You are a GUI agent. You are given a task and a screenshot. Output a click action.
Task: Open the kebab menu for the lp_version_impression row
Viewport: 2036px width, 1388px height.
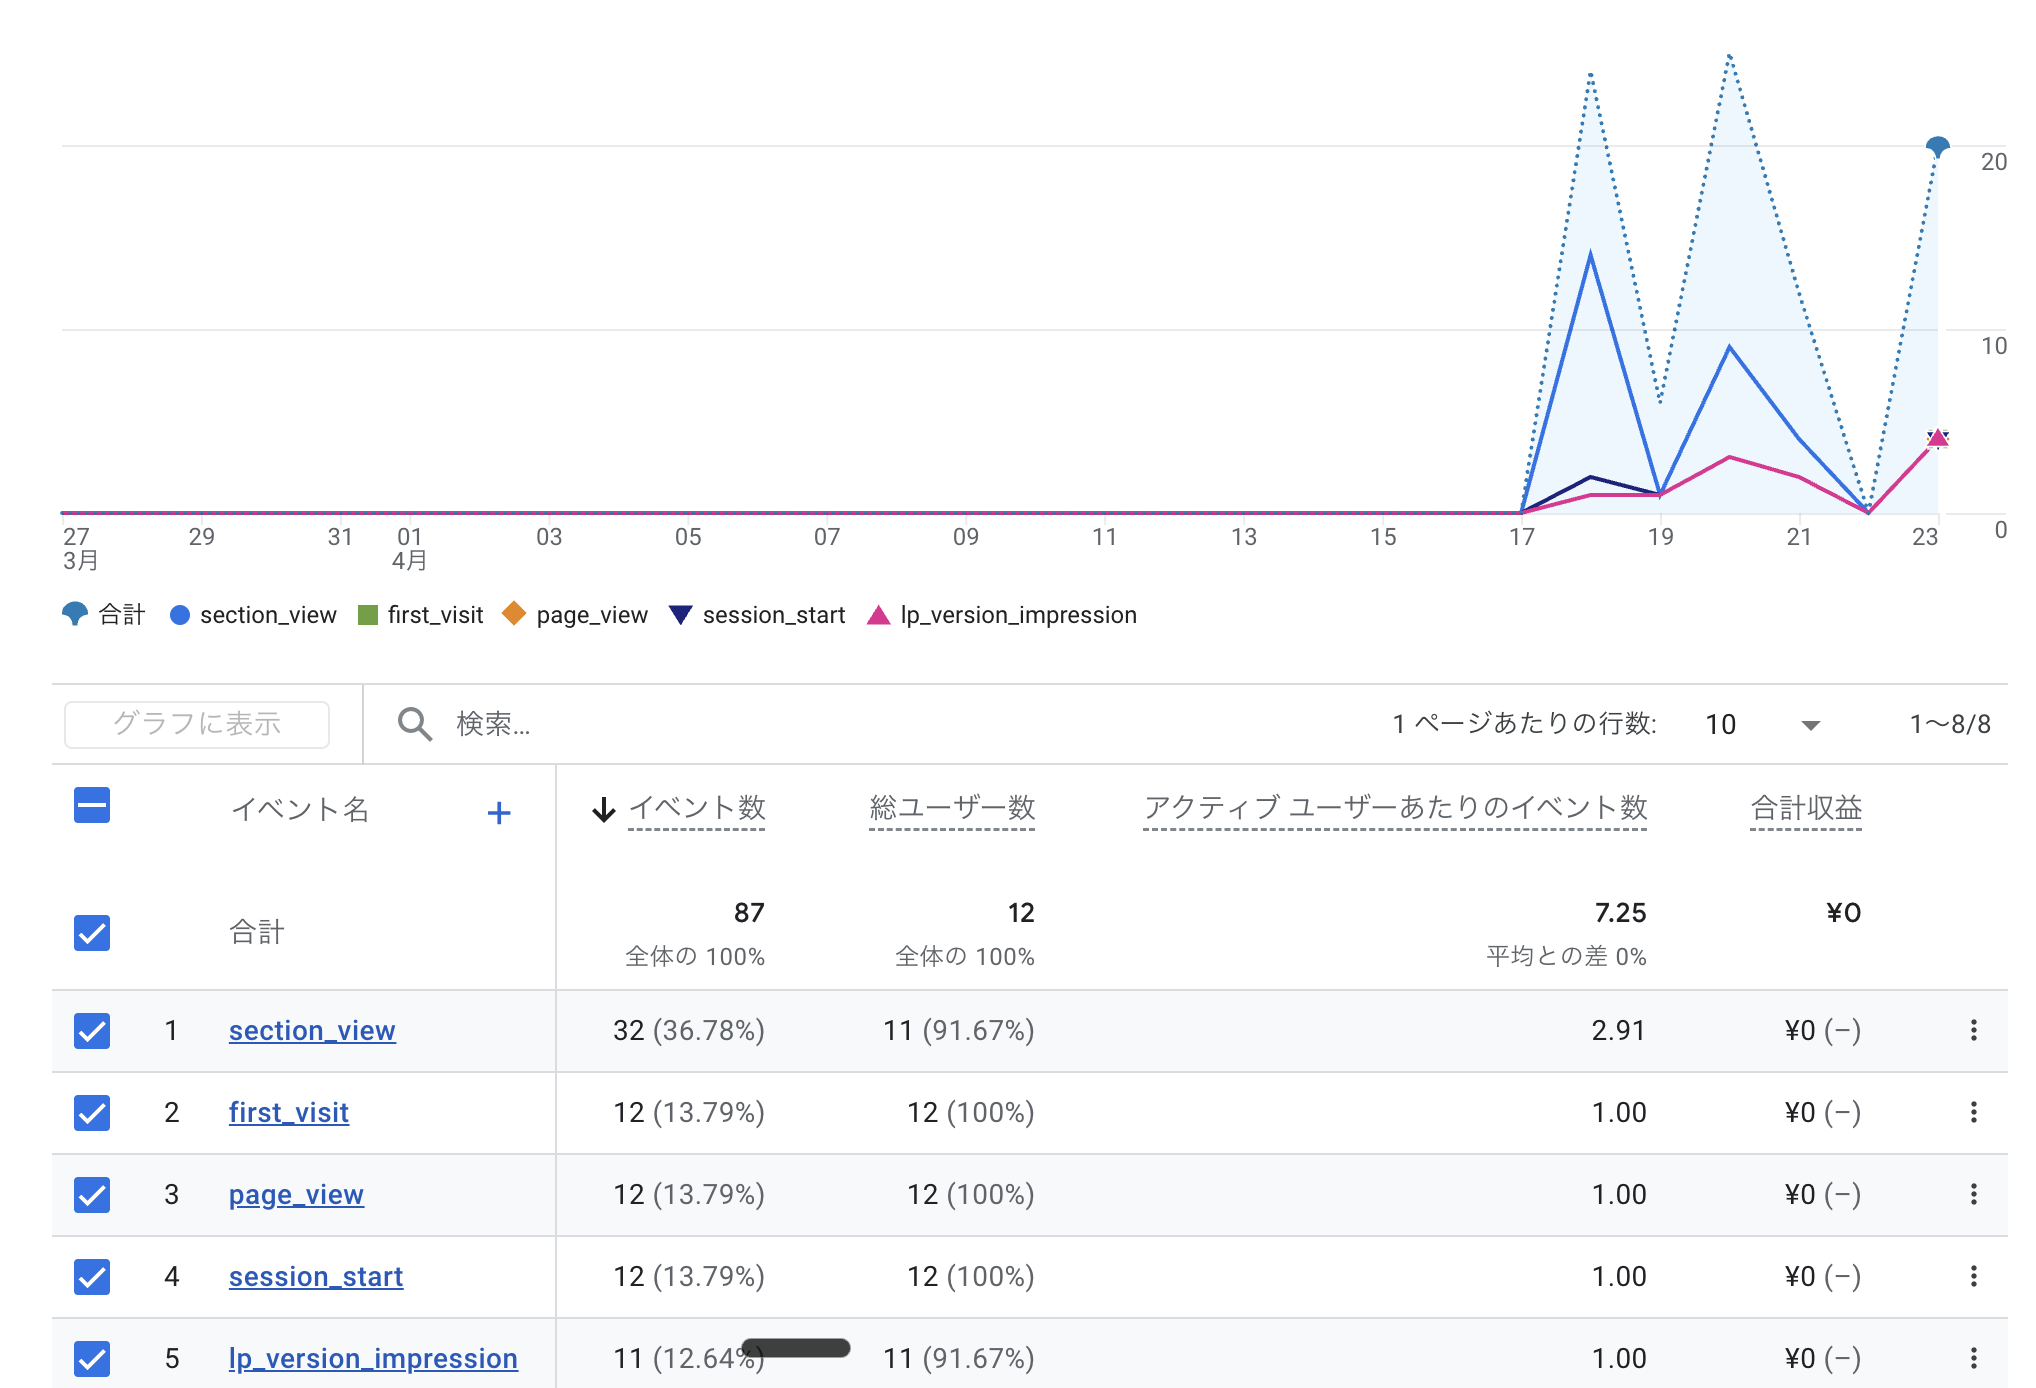coord(1973,1358)
